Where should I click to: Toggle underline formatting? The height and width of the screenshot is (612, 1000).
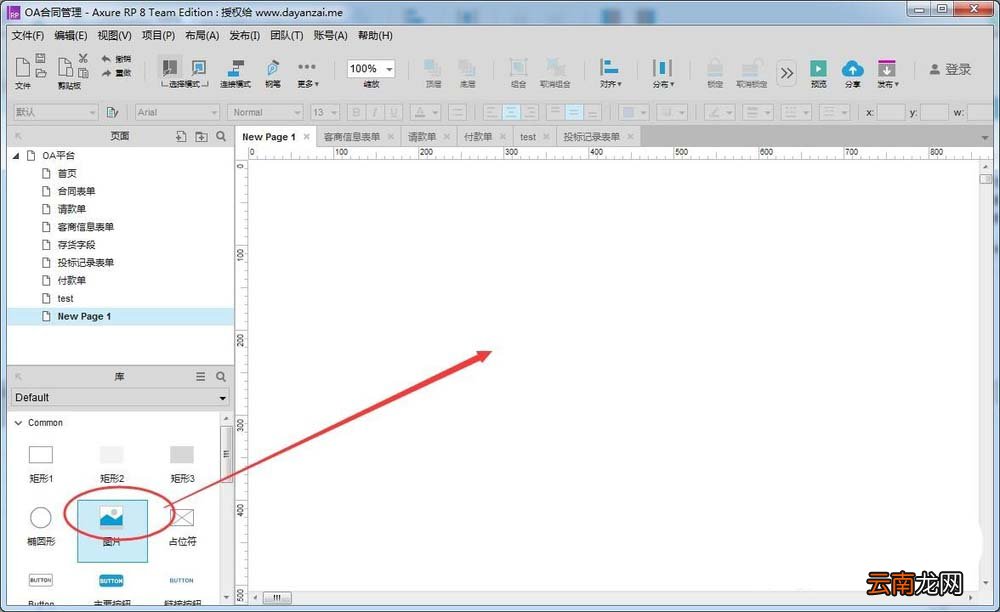click(x=394, y=113)
